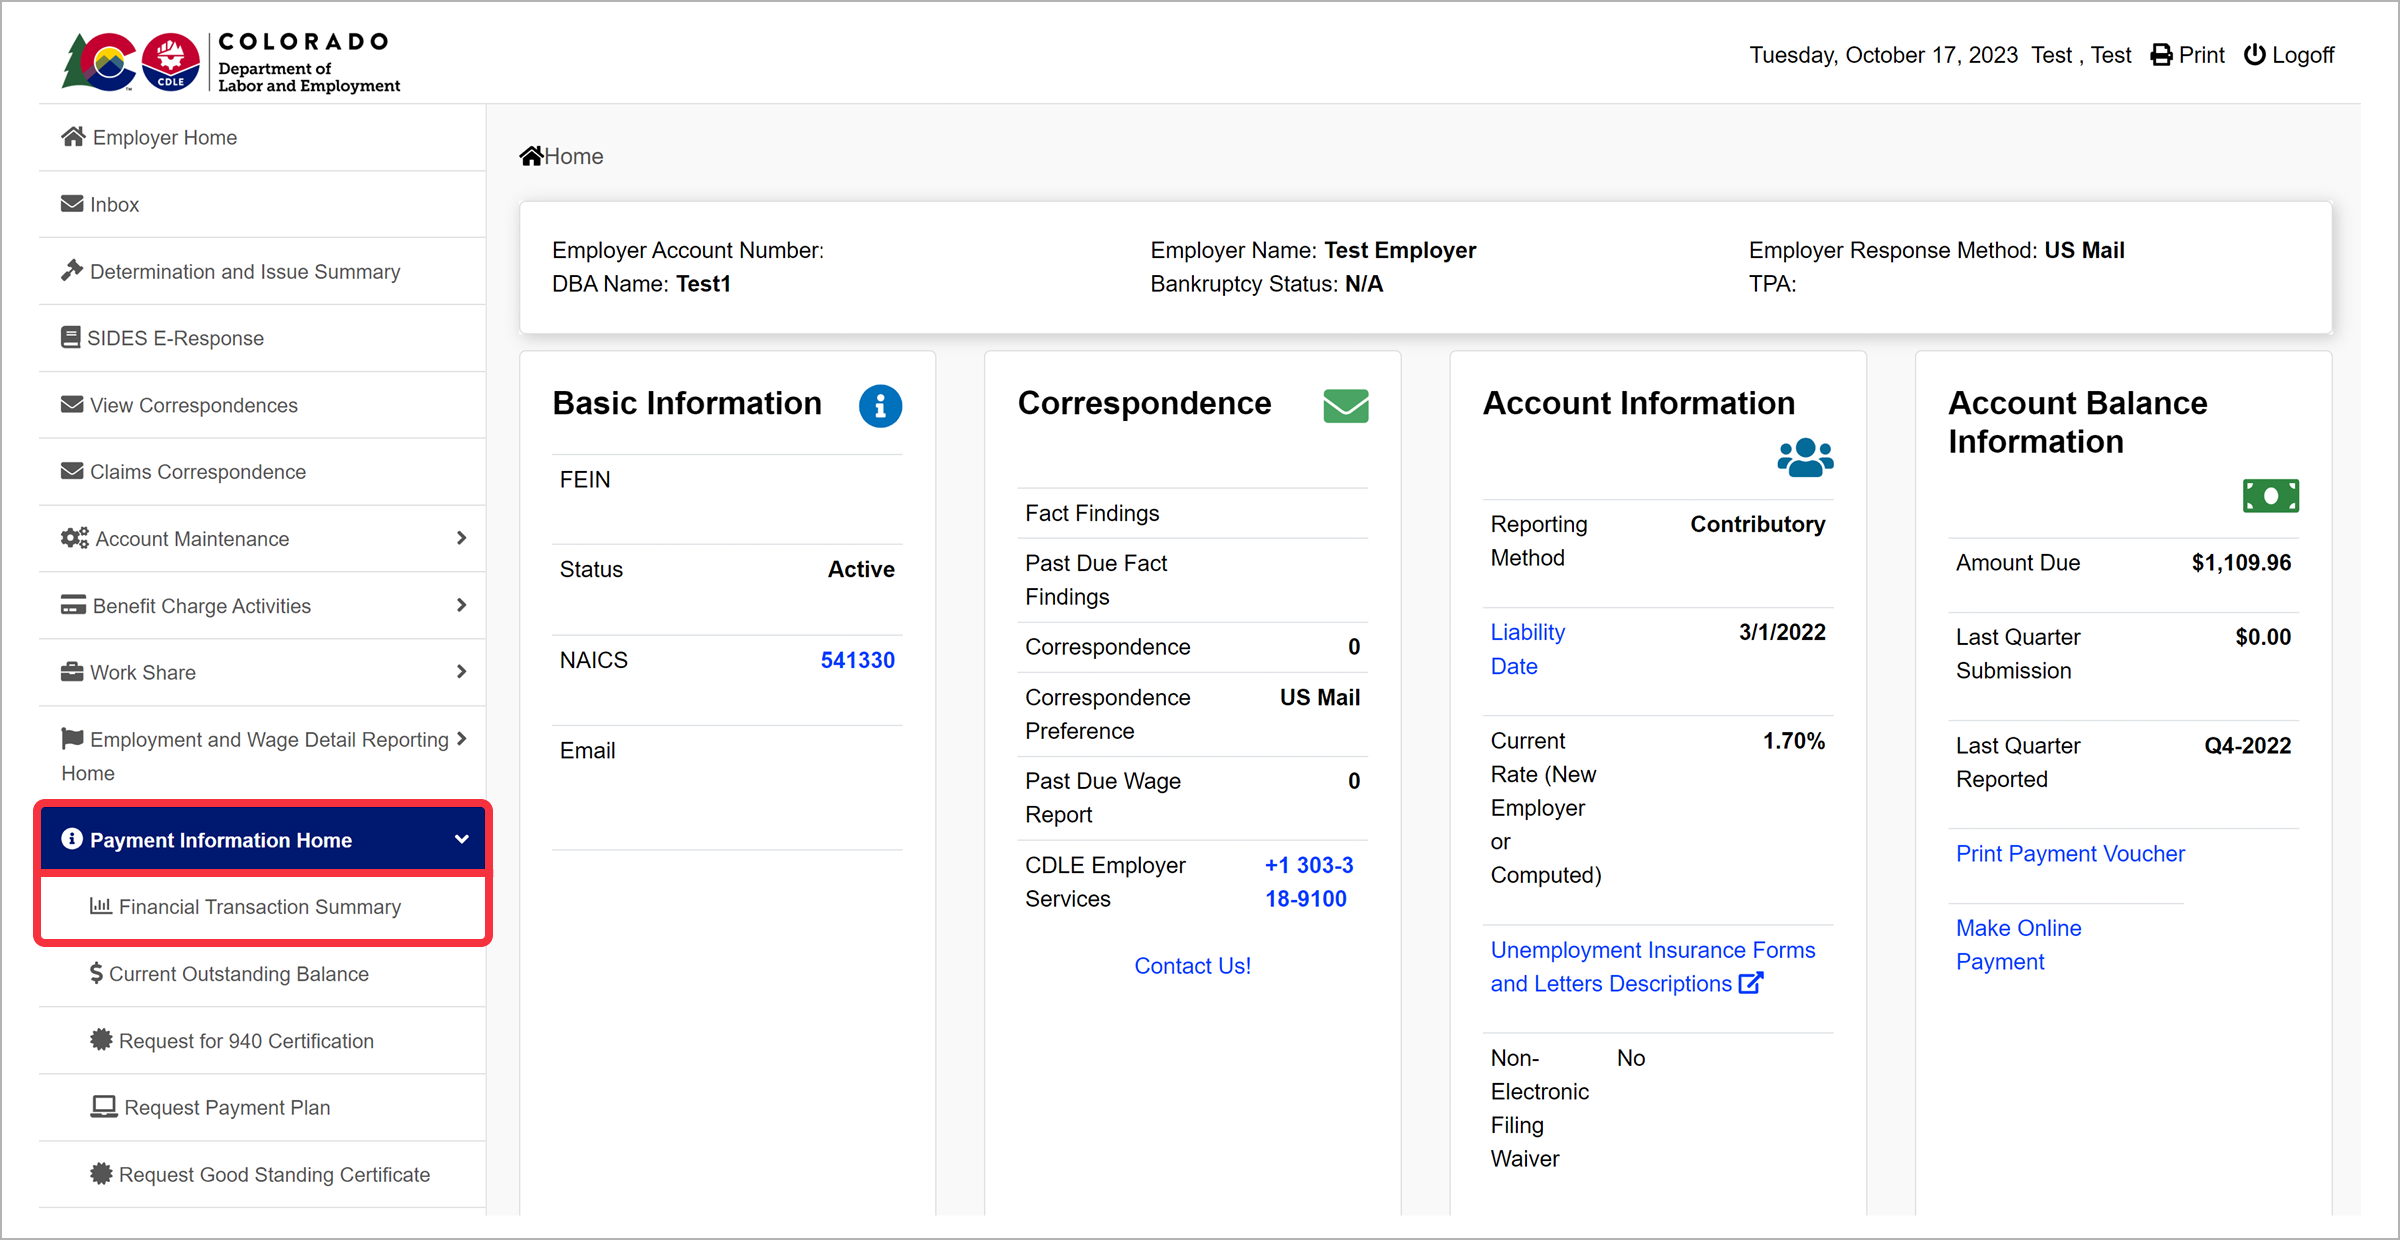Screen dimensions: 2400x1240
Task: Click the Home breadcrumb house icon
Action: coord(531,156)
